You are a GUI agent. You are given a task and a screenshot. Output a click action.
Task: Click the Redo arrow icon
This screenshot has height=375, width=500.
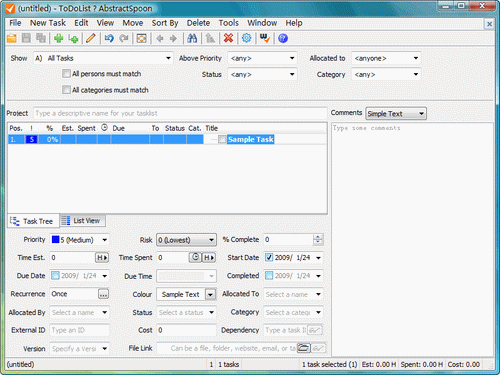click(x=124, y=38)
